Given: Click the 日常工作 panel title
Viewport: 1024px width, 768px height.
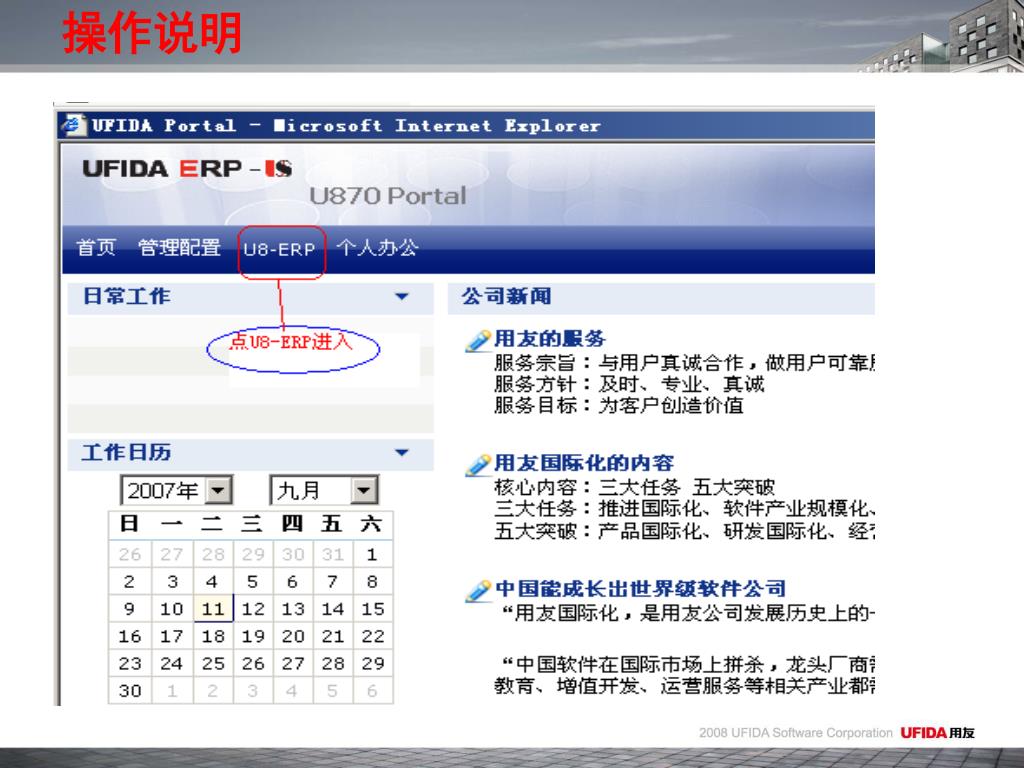Looking at the screenshot, I should coord(127,296).
